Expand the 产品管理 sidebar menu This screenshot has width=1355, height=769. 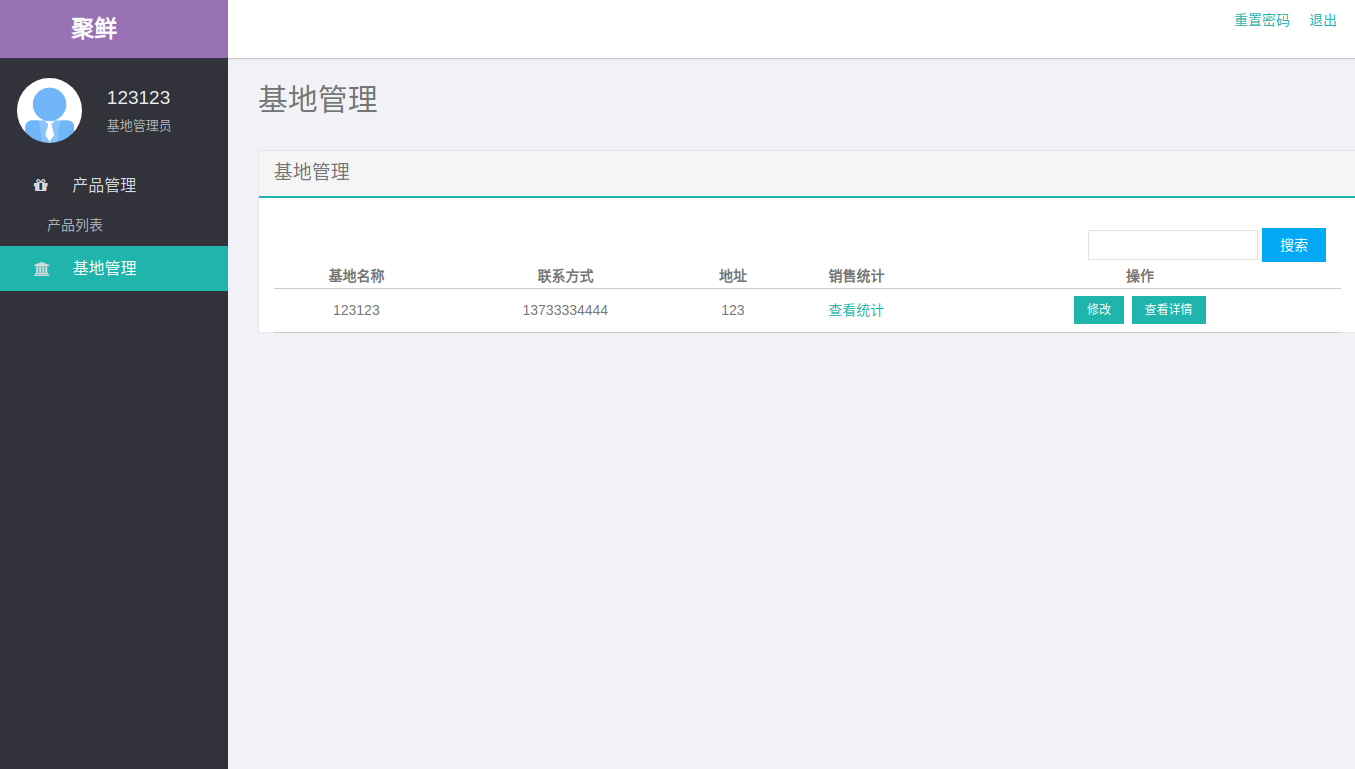pos(104,185)
